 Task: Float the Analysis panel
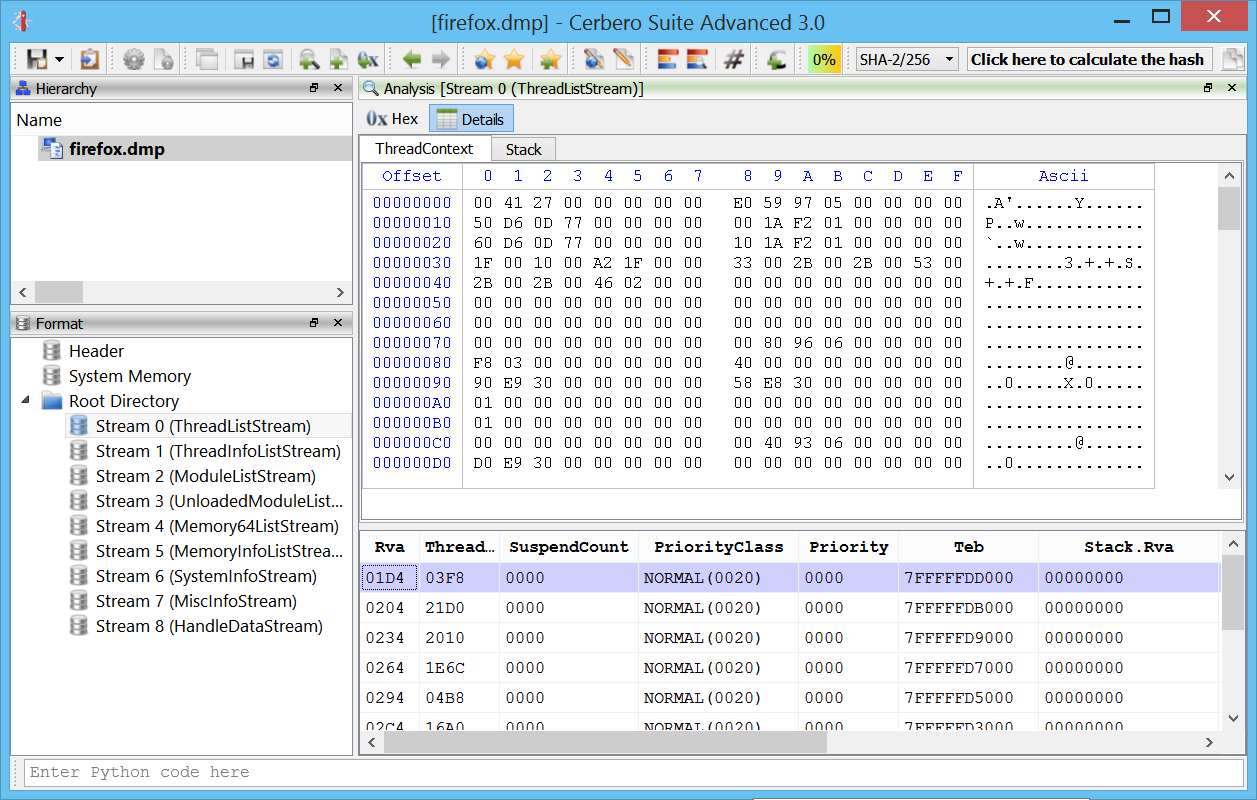pyautogui.click(x=1208, y=88)
